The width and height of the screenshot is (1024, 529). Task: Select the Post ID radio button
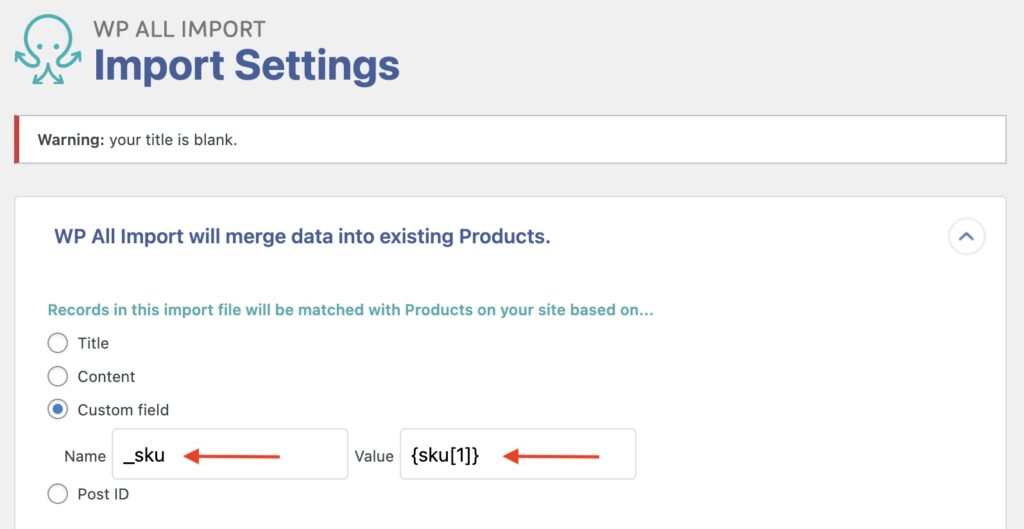(58, 493)
